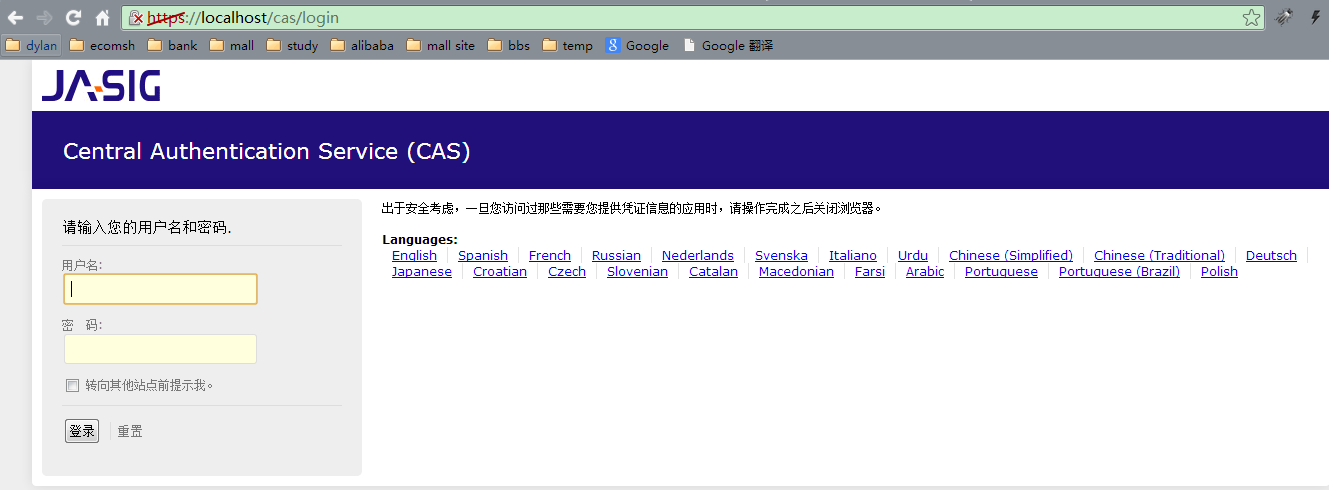Screen dimensions: 1329x490
Task: Open the mall site bookmarks folder
Action: [441, 45]
